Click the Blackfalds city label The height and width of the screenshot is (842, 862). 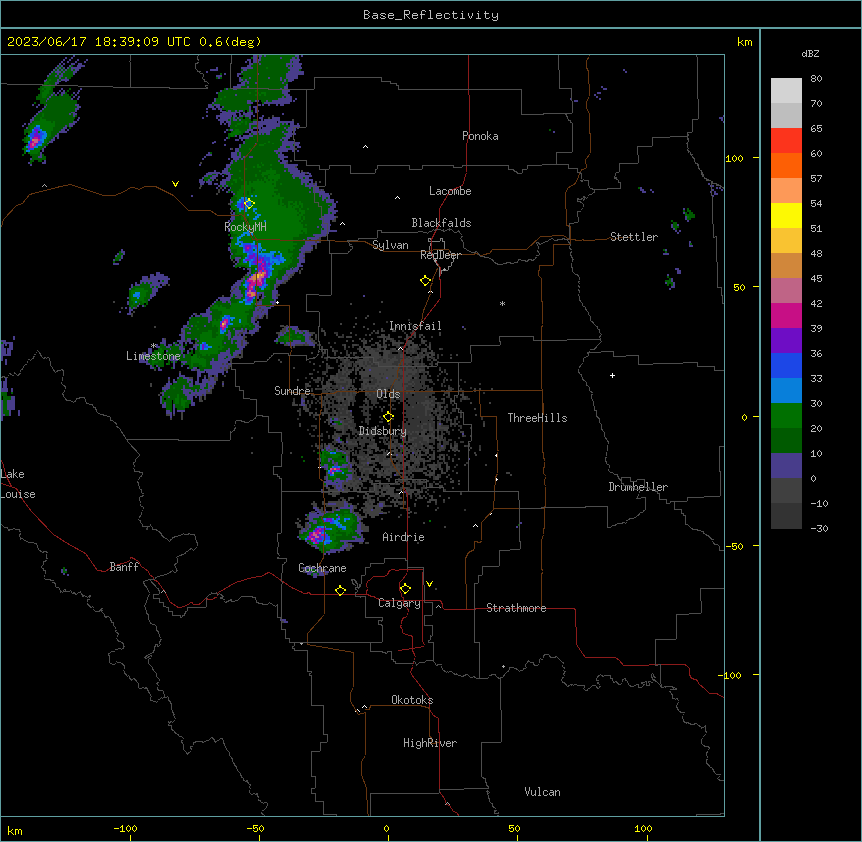(441, 223)
